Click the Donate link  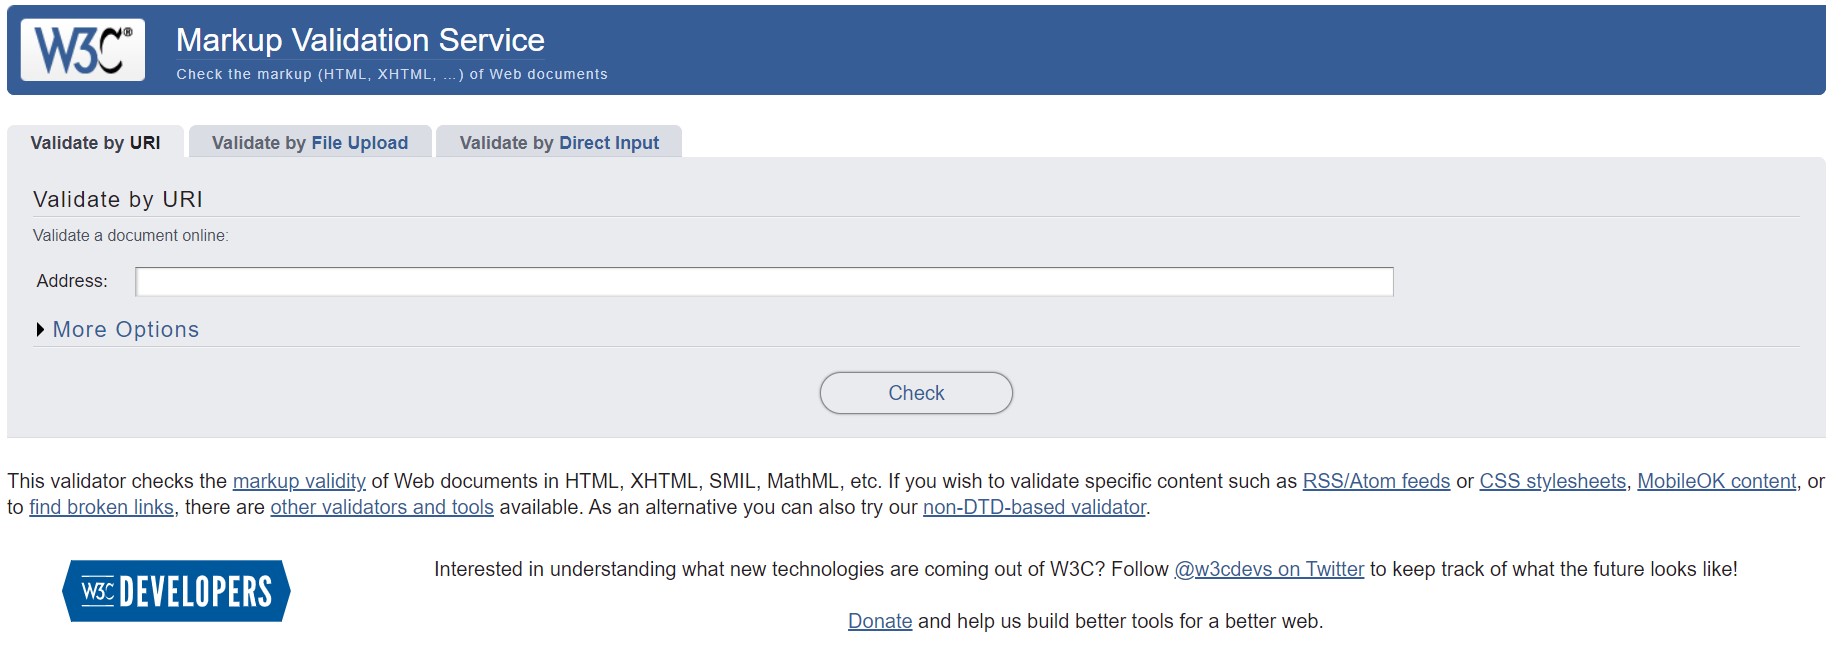pos(880,621)
